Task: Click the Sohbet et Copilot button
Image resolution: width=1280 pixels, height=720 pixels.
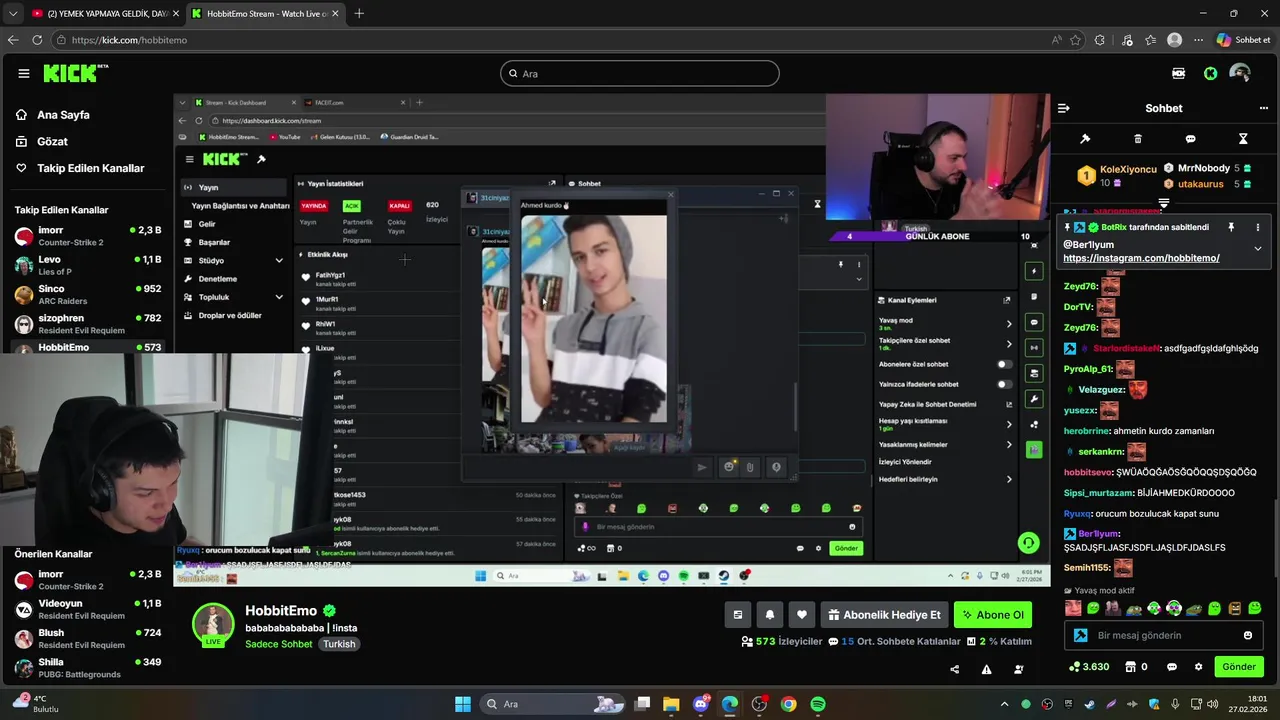Action: (1243, 40)
